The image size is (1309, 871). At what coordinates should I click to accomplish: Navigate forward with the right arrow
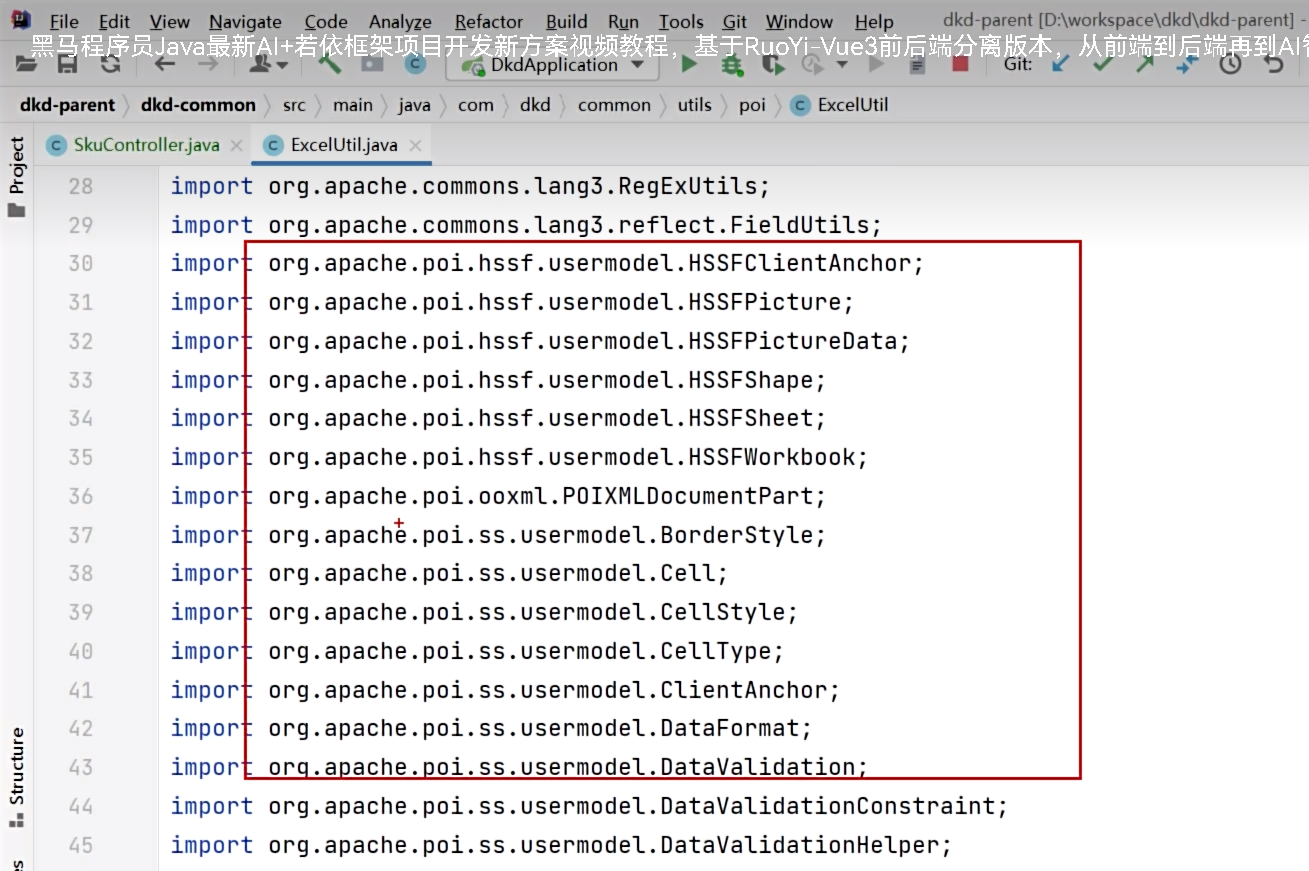(x=207, y=65)
